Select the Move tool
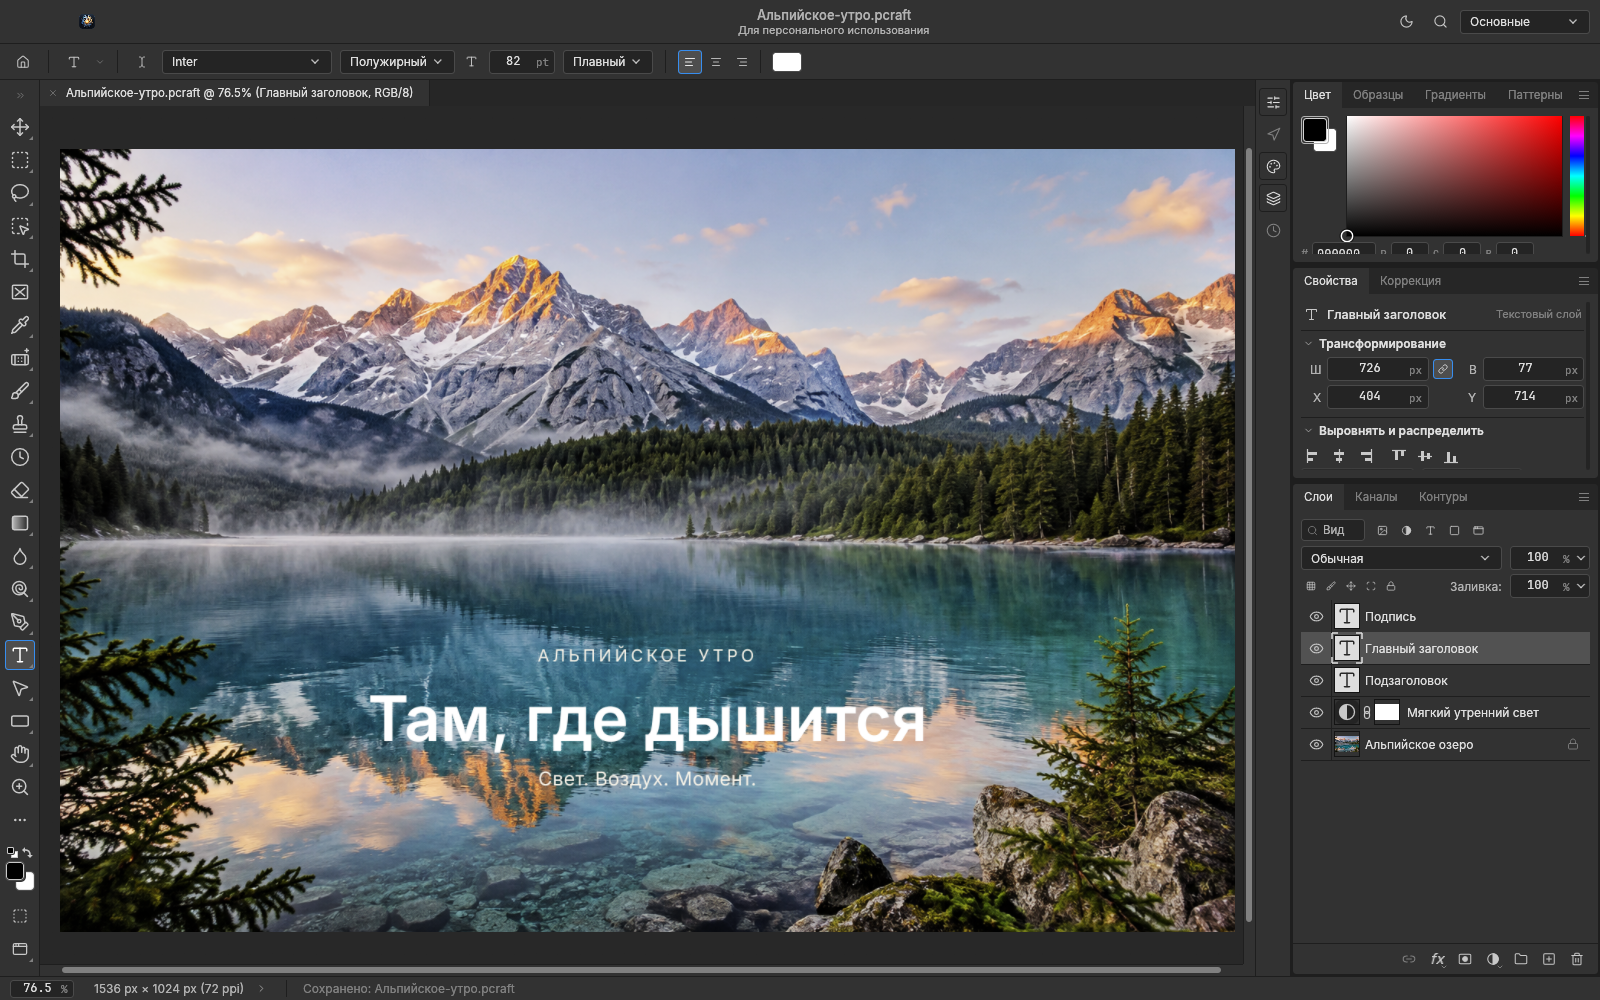The height and width of the screenshot is (1000, 1600). [x=20, y=127]
